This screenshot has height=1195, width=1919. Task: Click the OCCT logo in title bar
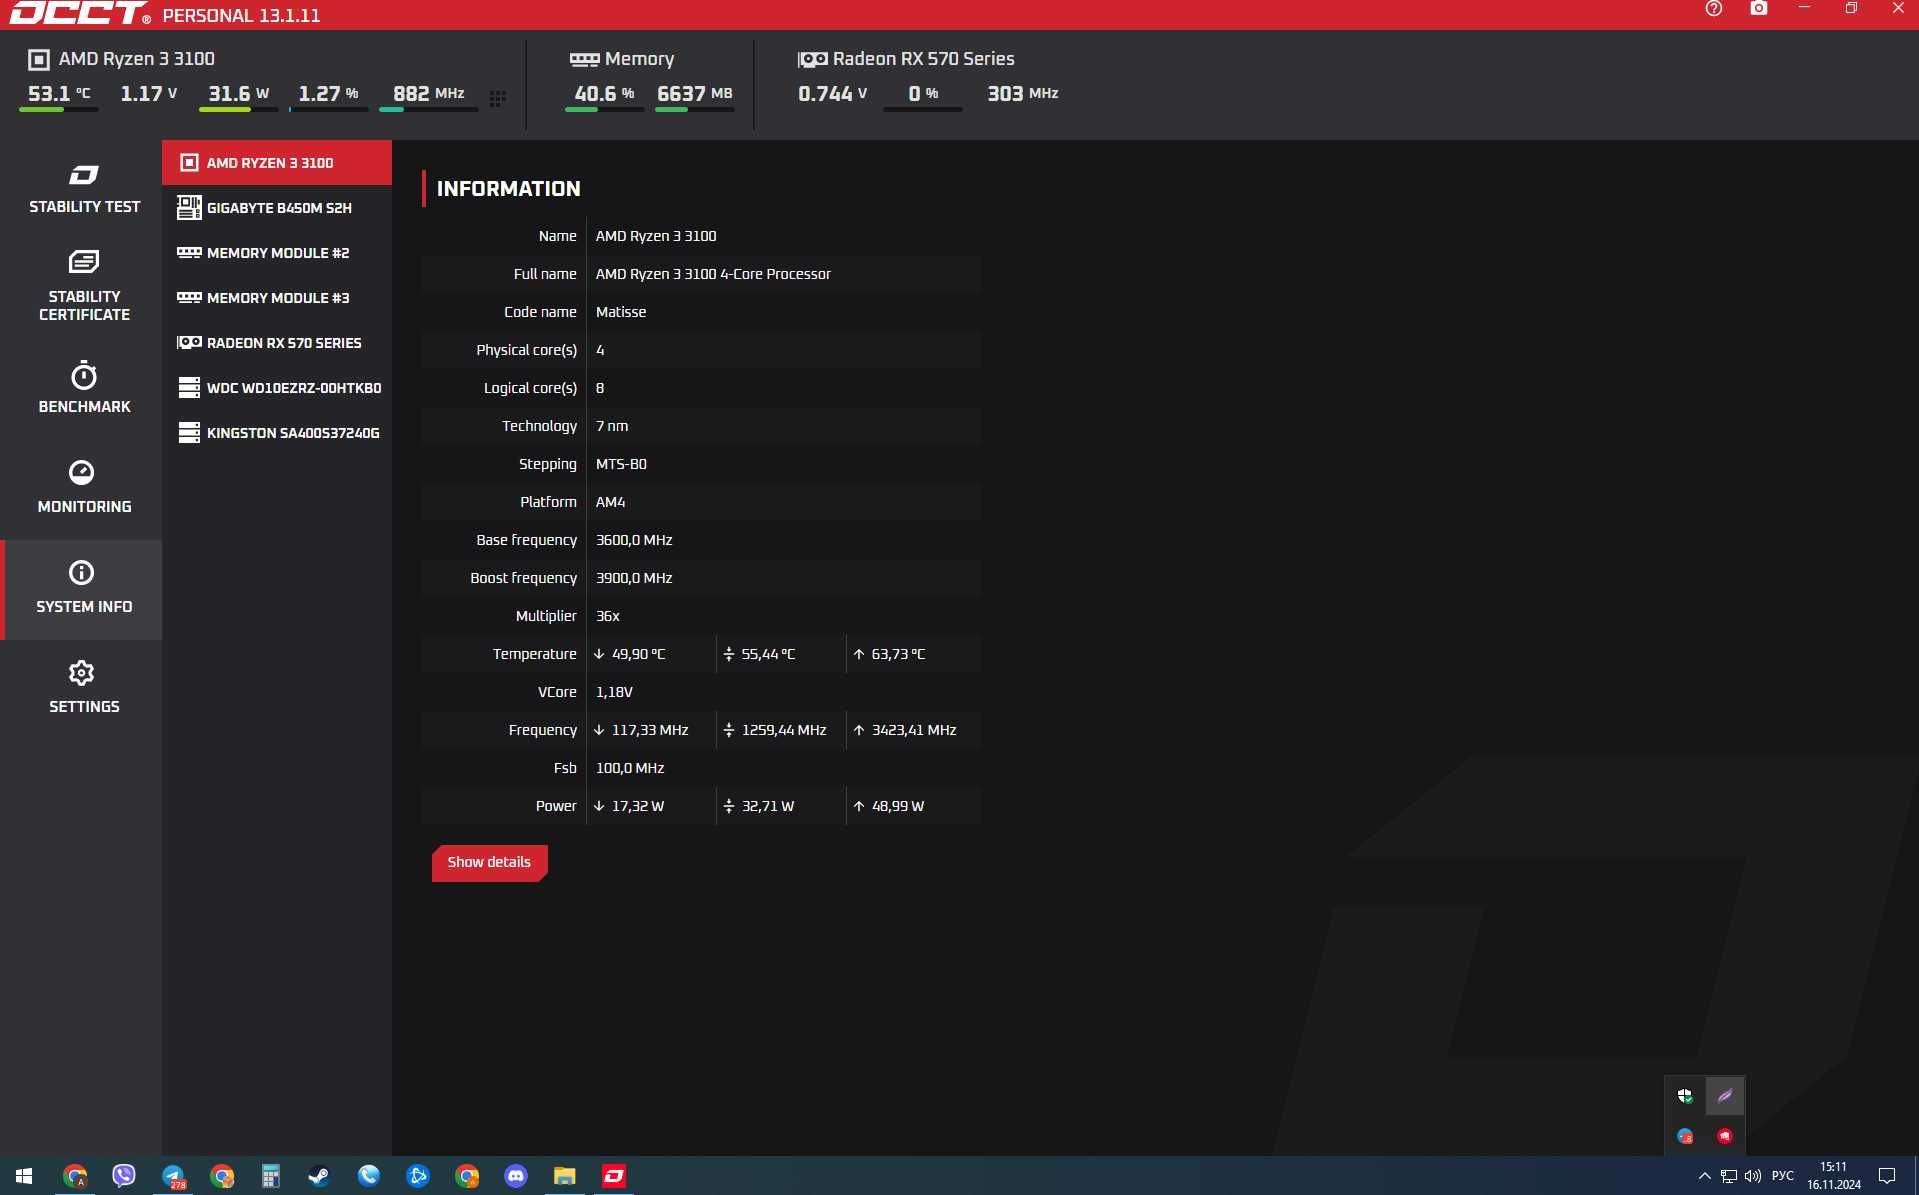(79, 14)
